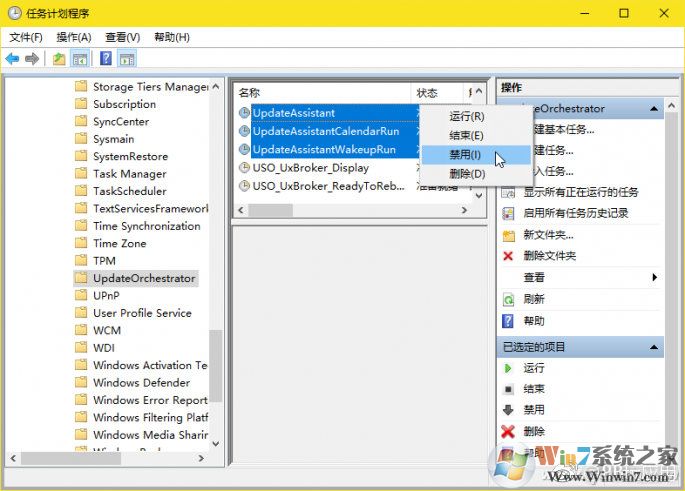
Task: Collapse the UpdateOrchestrator actions section
Action: coord(654,108)
